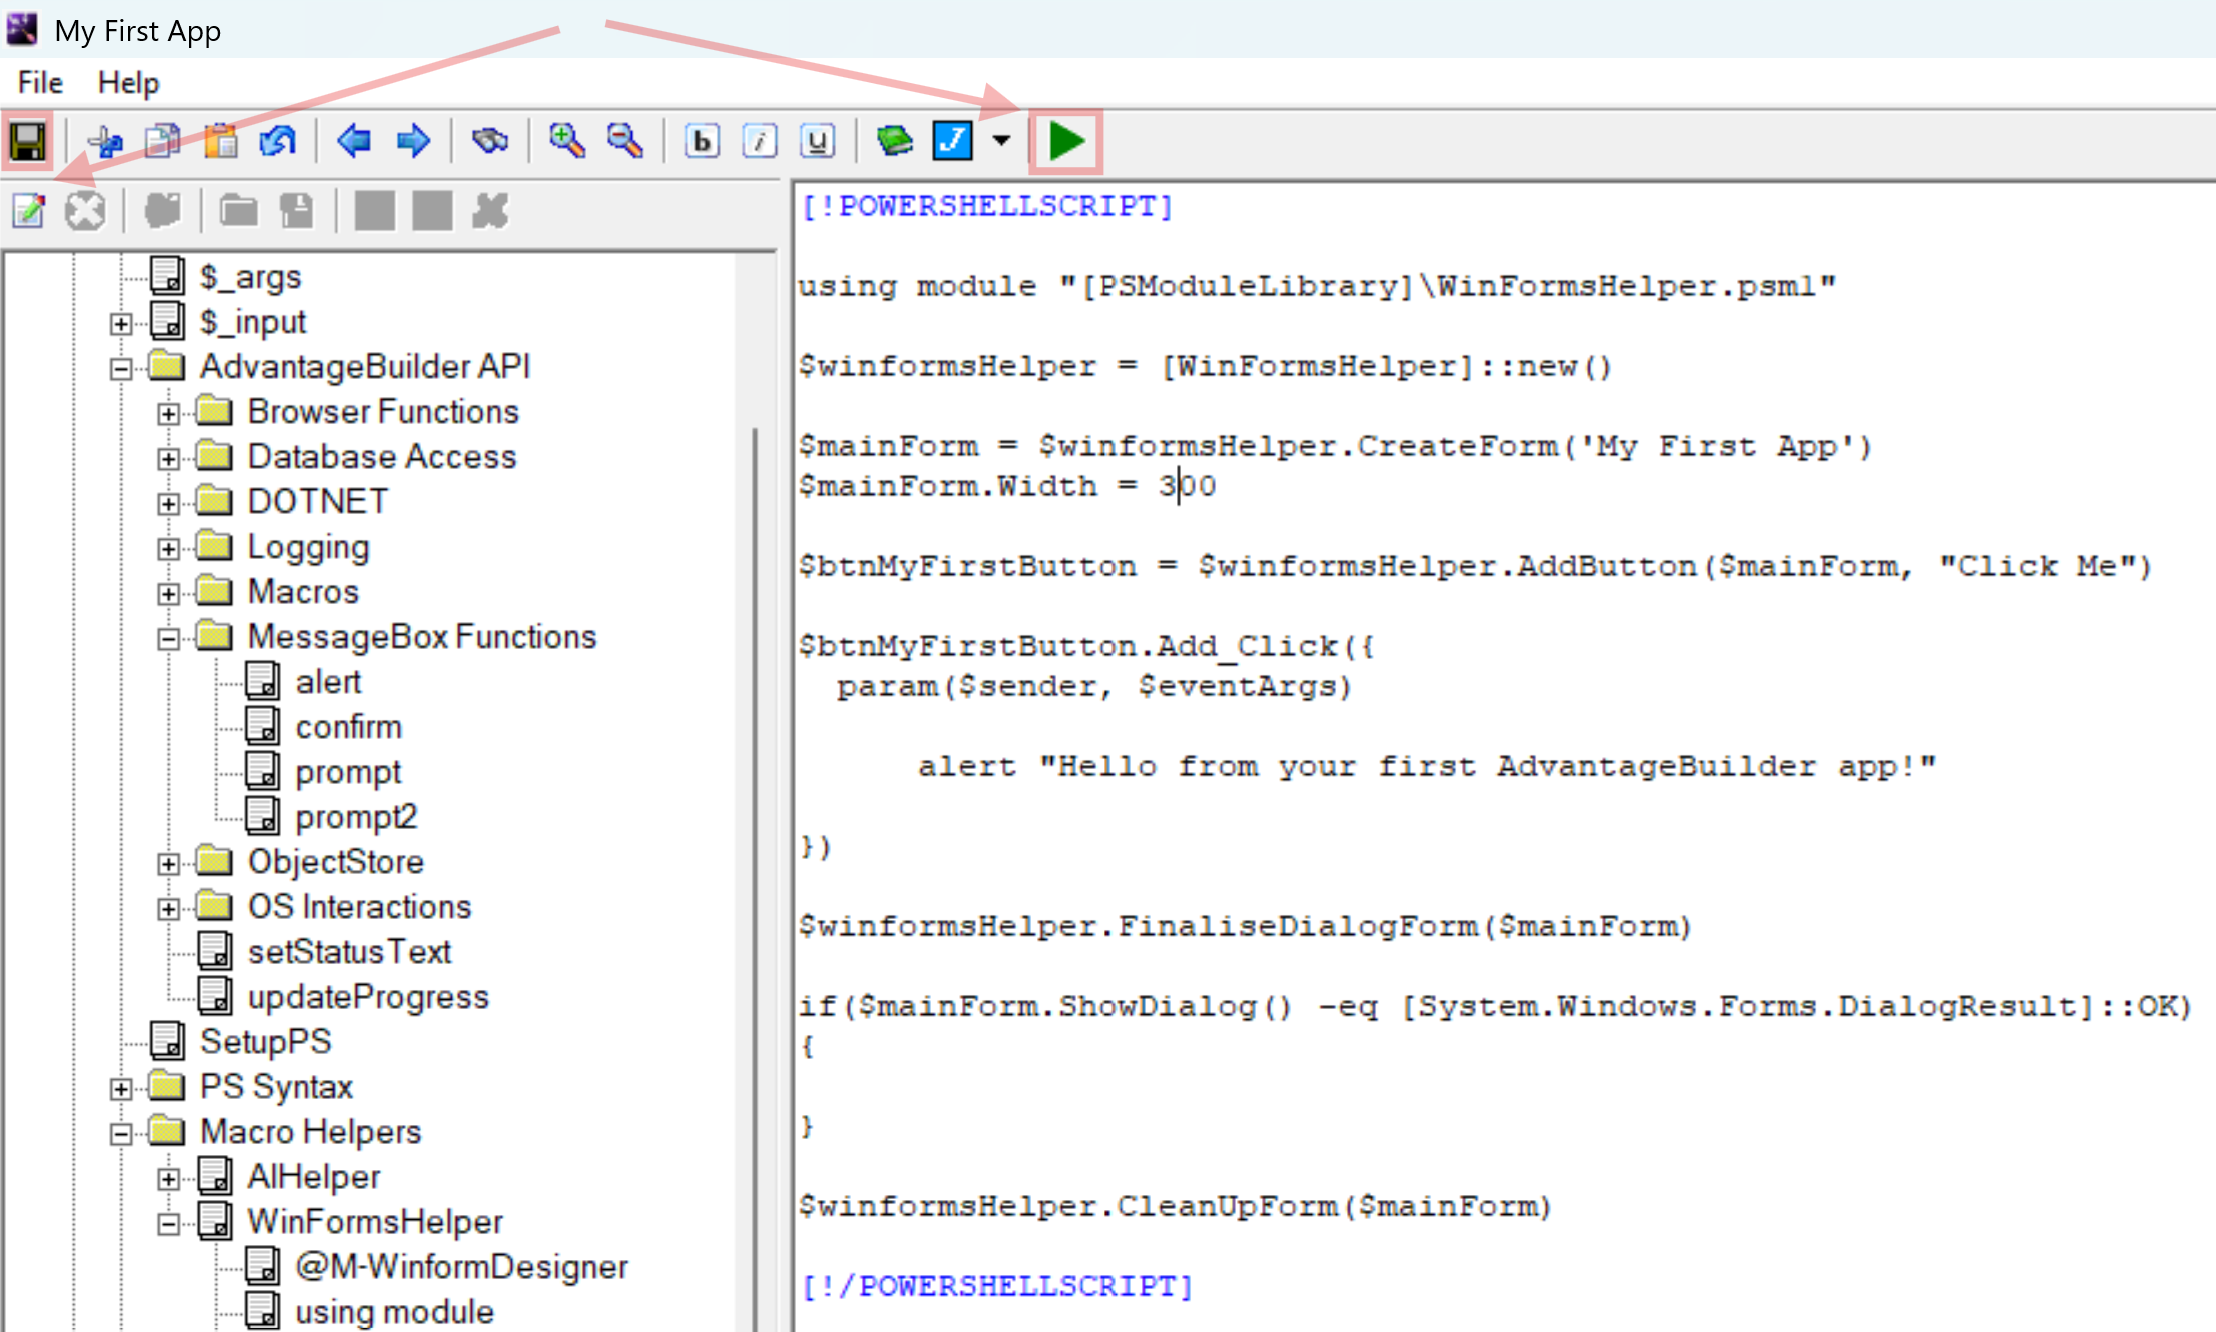Click the [!POWERSHELLSCRIPT] opening tag line
This screenshot has width=2216, height=1332.
click(987, 206)
